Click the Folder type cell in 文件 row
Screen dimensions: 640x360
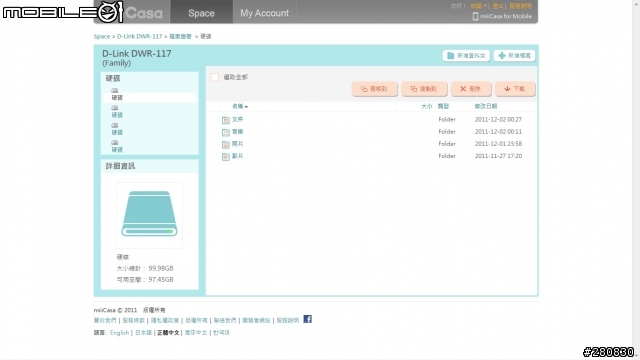[x=447, y=120]
